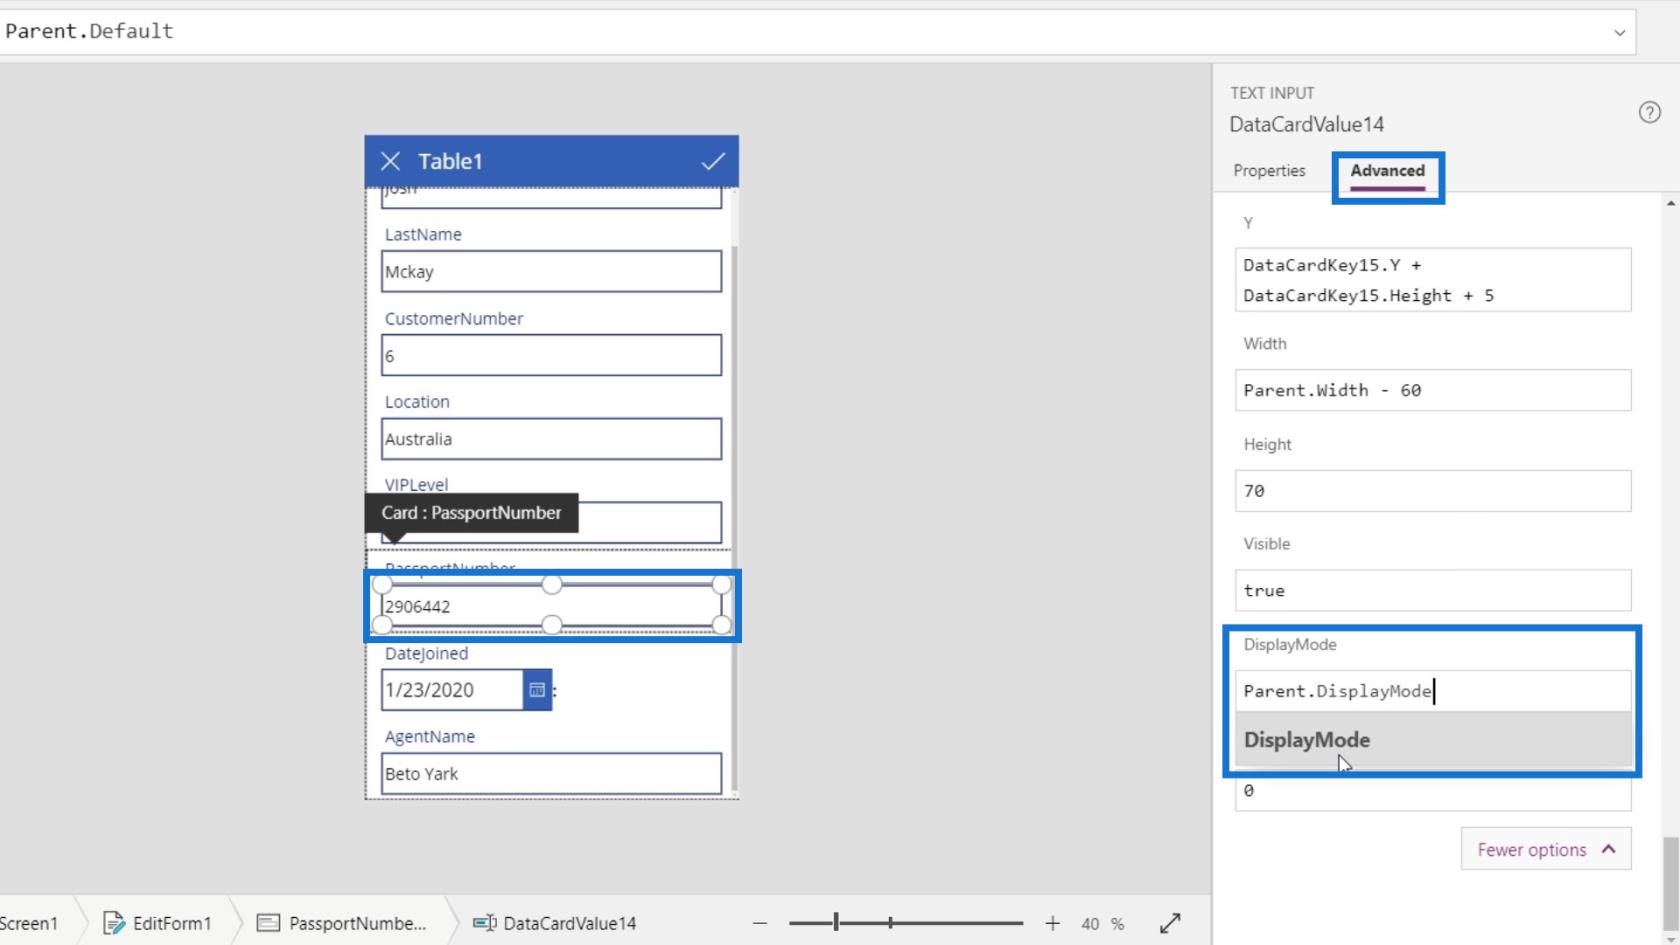This screenshot has width=1680, height=945.
Task: Click the Table1 title text
Action: point(450,161)
